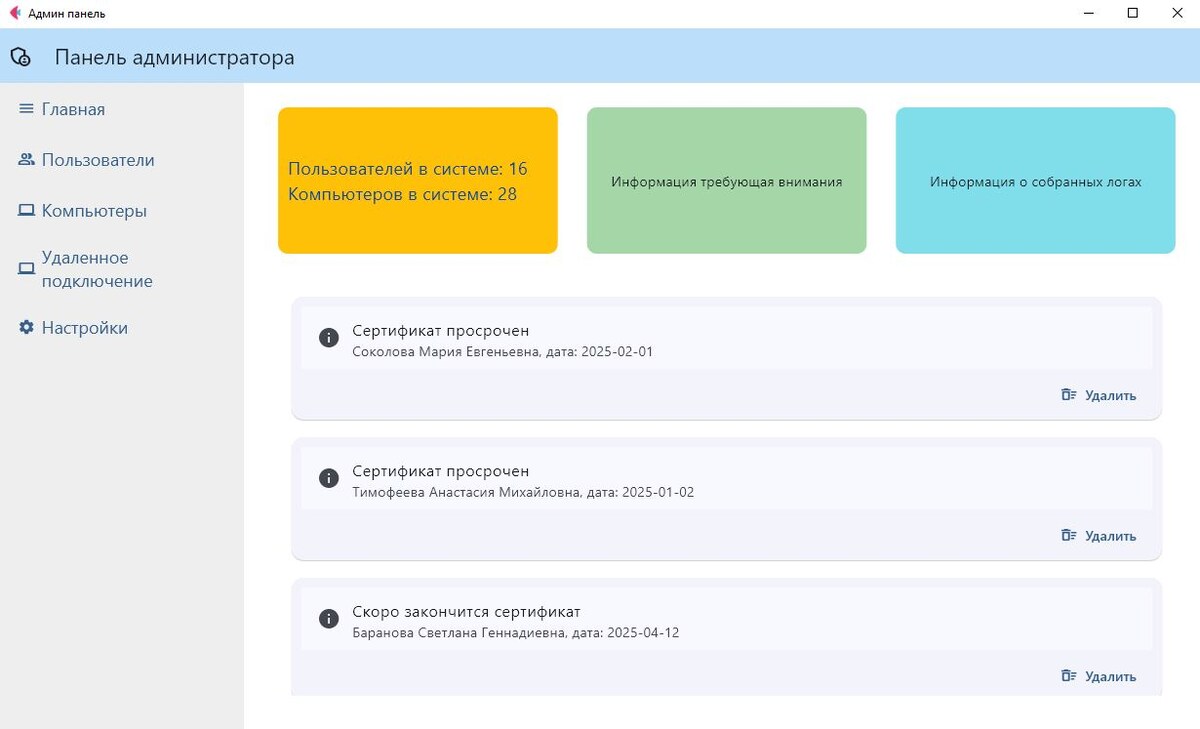Click Сертификат просрочен title above Тимофеева

441,471
